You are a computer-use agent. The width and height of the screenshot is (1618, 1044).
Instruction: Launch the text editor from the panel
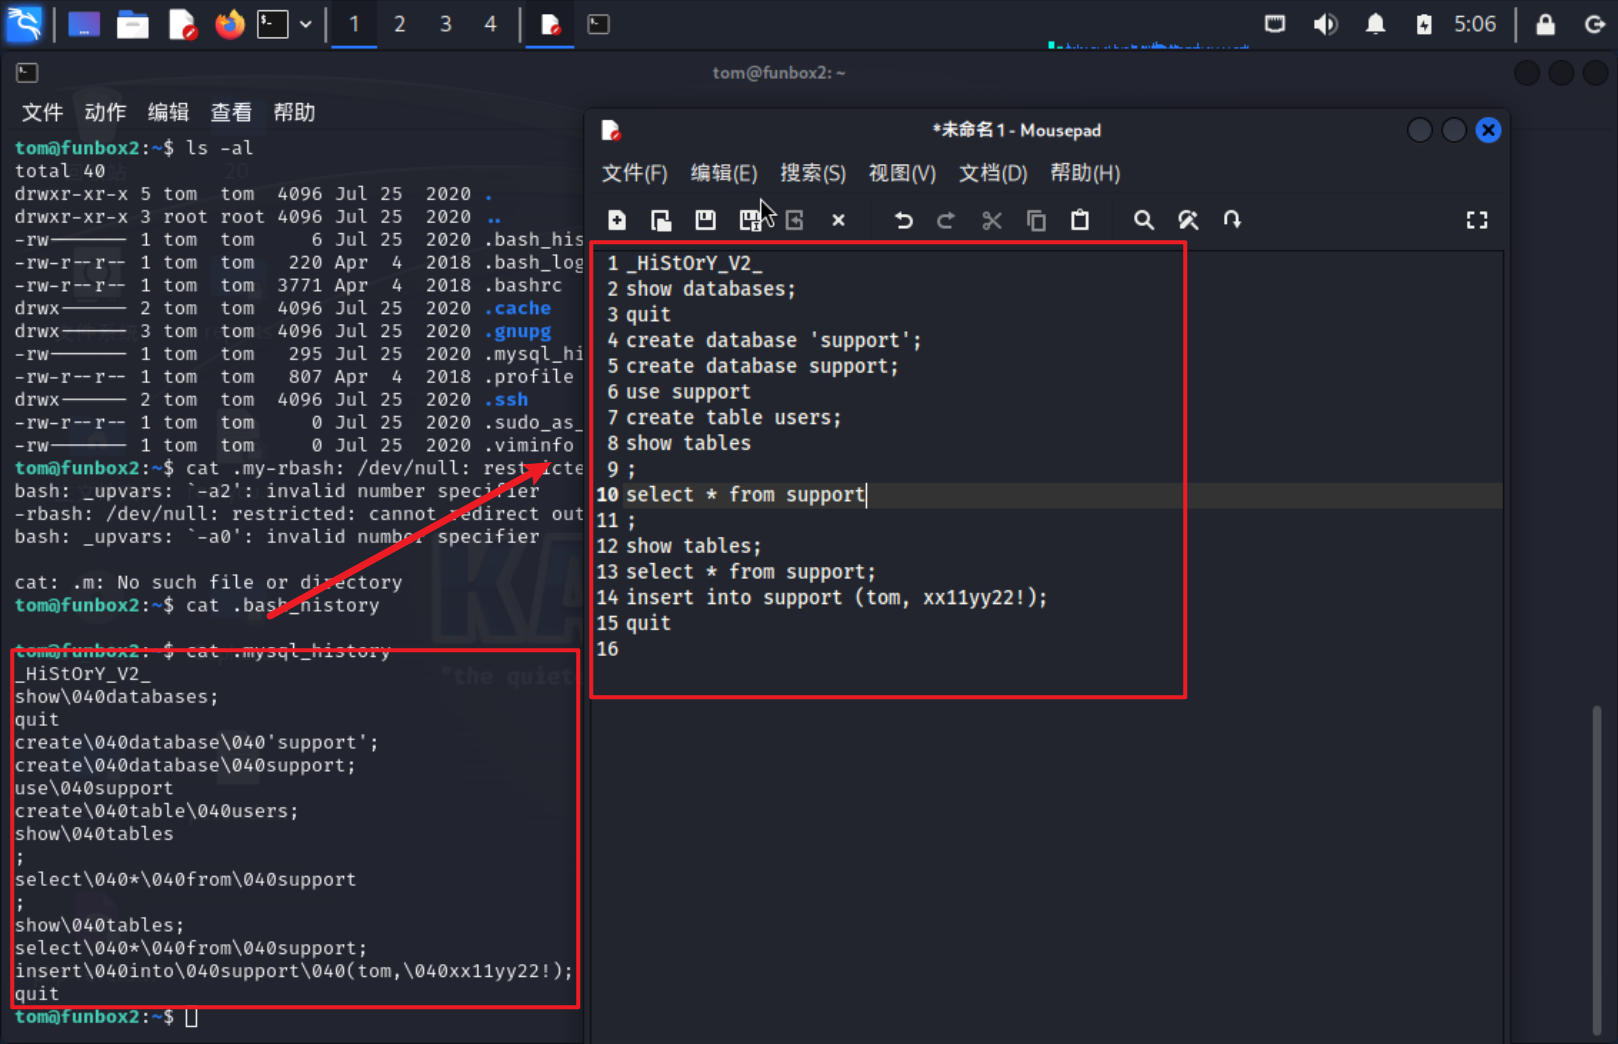tap(182, 24)
